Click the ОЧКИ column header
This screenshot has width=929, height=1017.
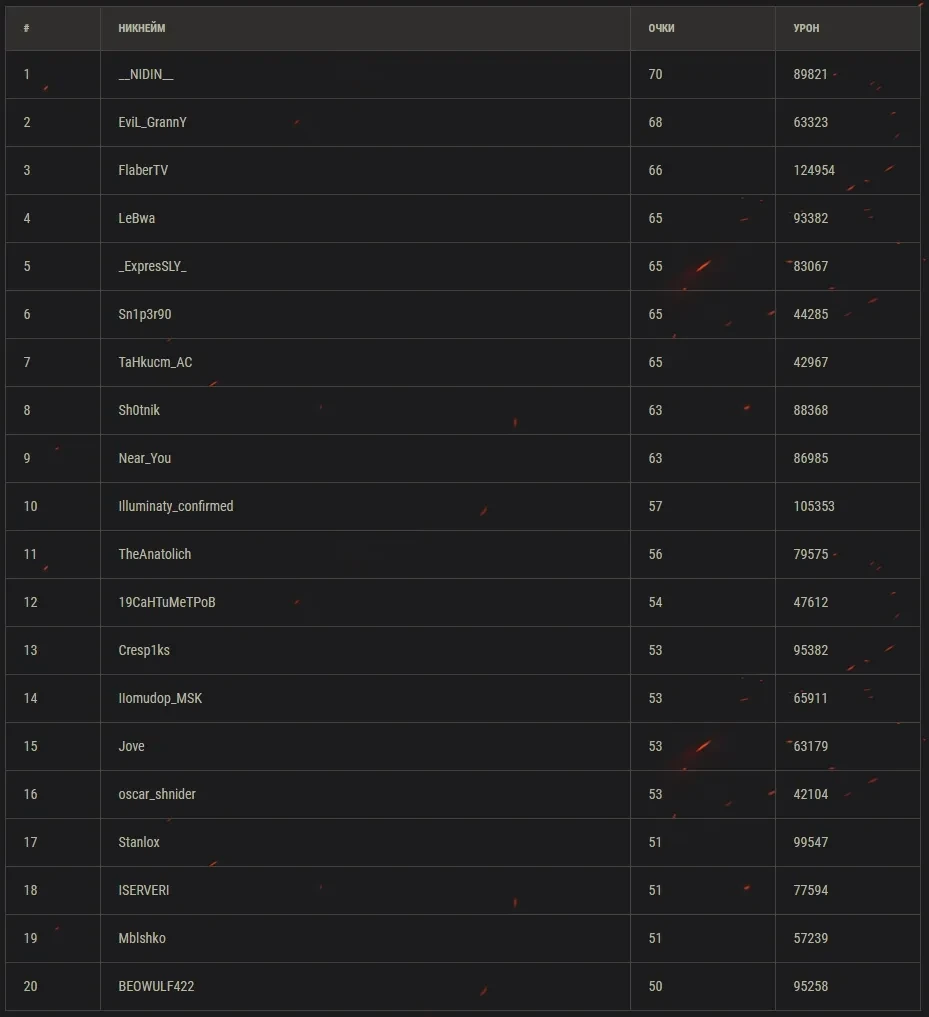click(661, 28)
